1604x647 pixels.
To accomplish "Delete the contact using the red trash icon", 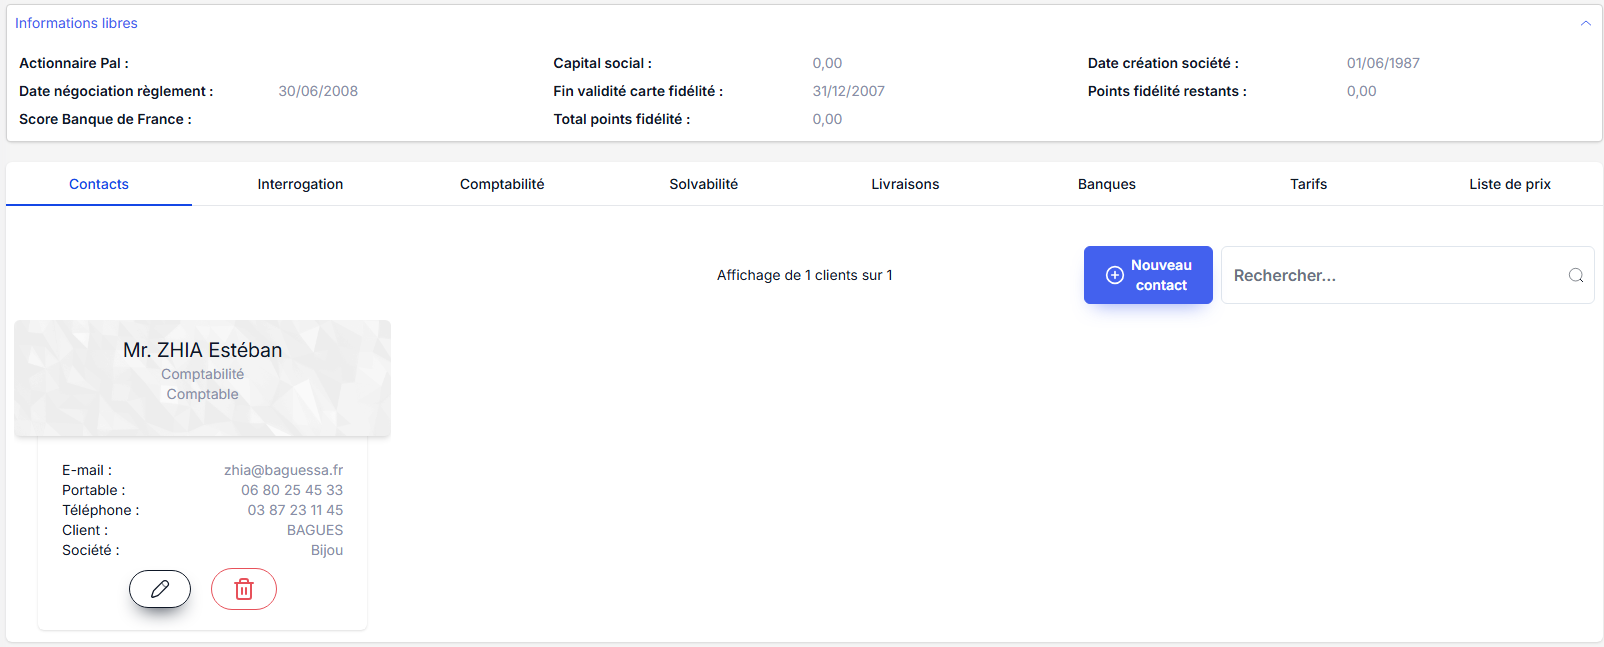I will (x=243, y=589).
